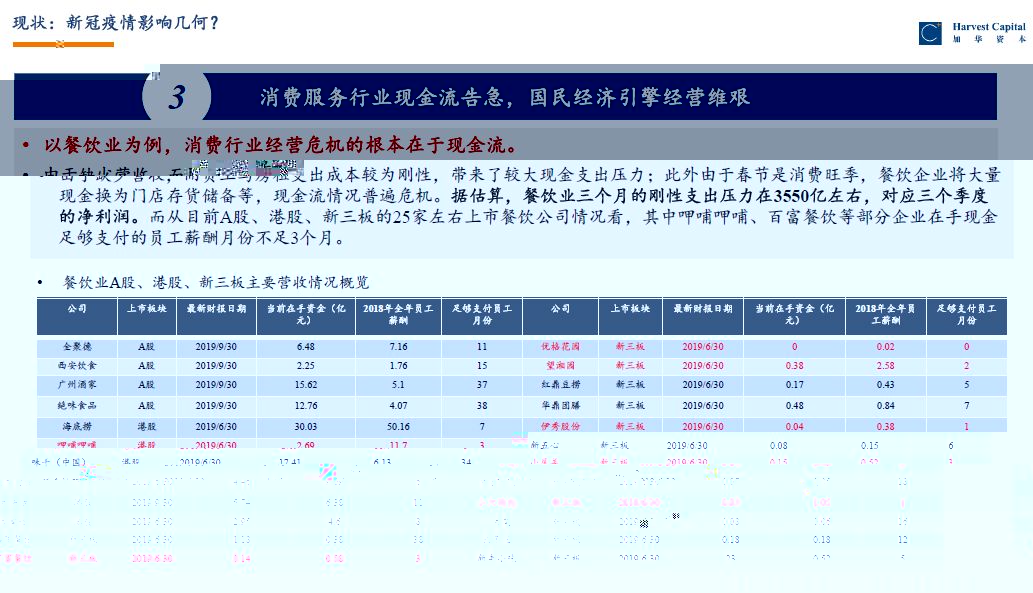Click the table caption "餐饮业A股、港股、新三板主要营收情况概览"
1033x593 pixels.
pos(215,283)
